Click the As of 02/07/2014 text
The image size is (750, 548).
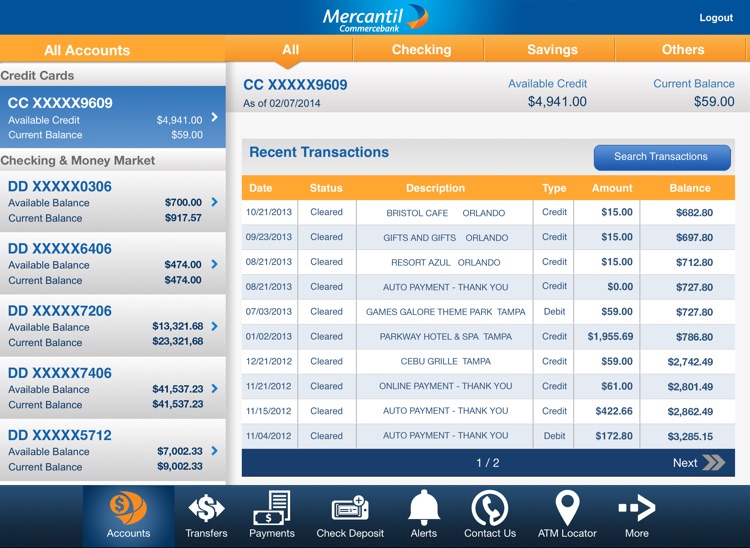[282, 103]
